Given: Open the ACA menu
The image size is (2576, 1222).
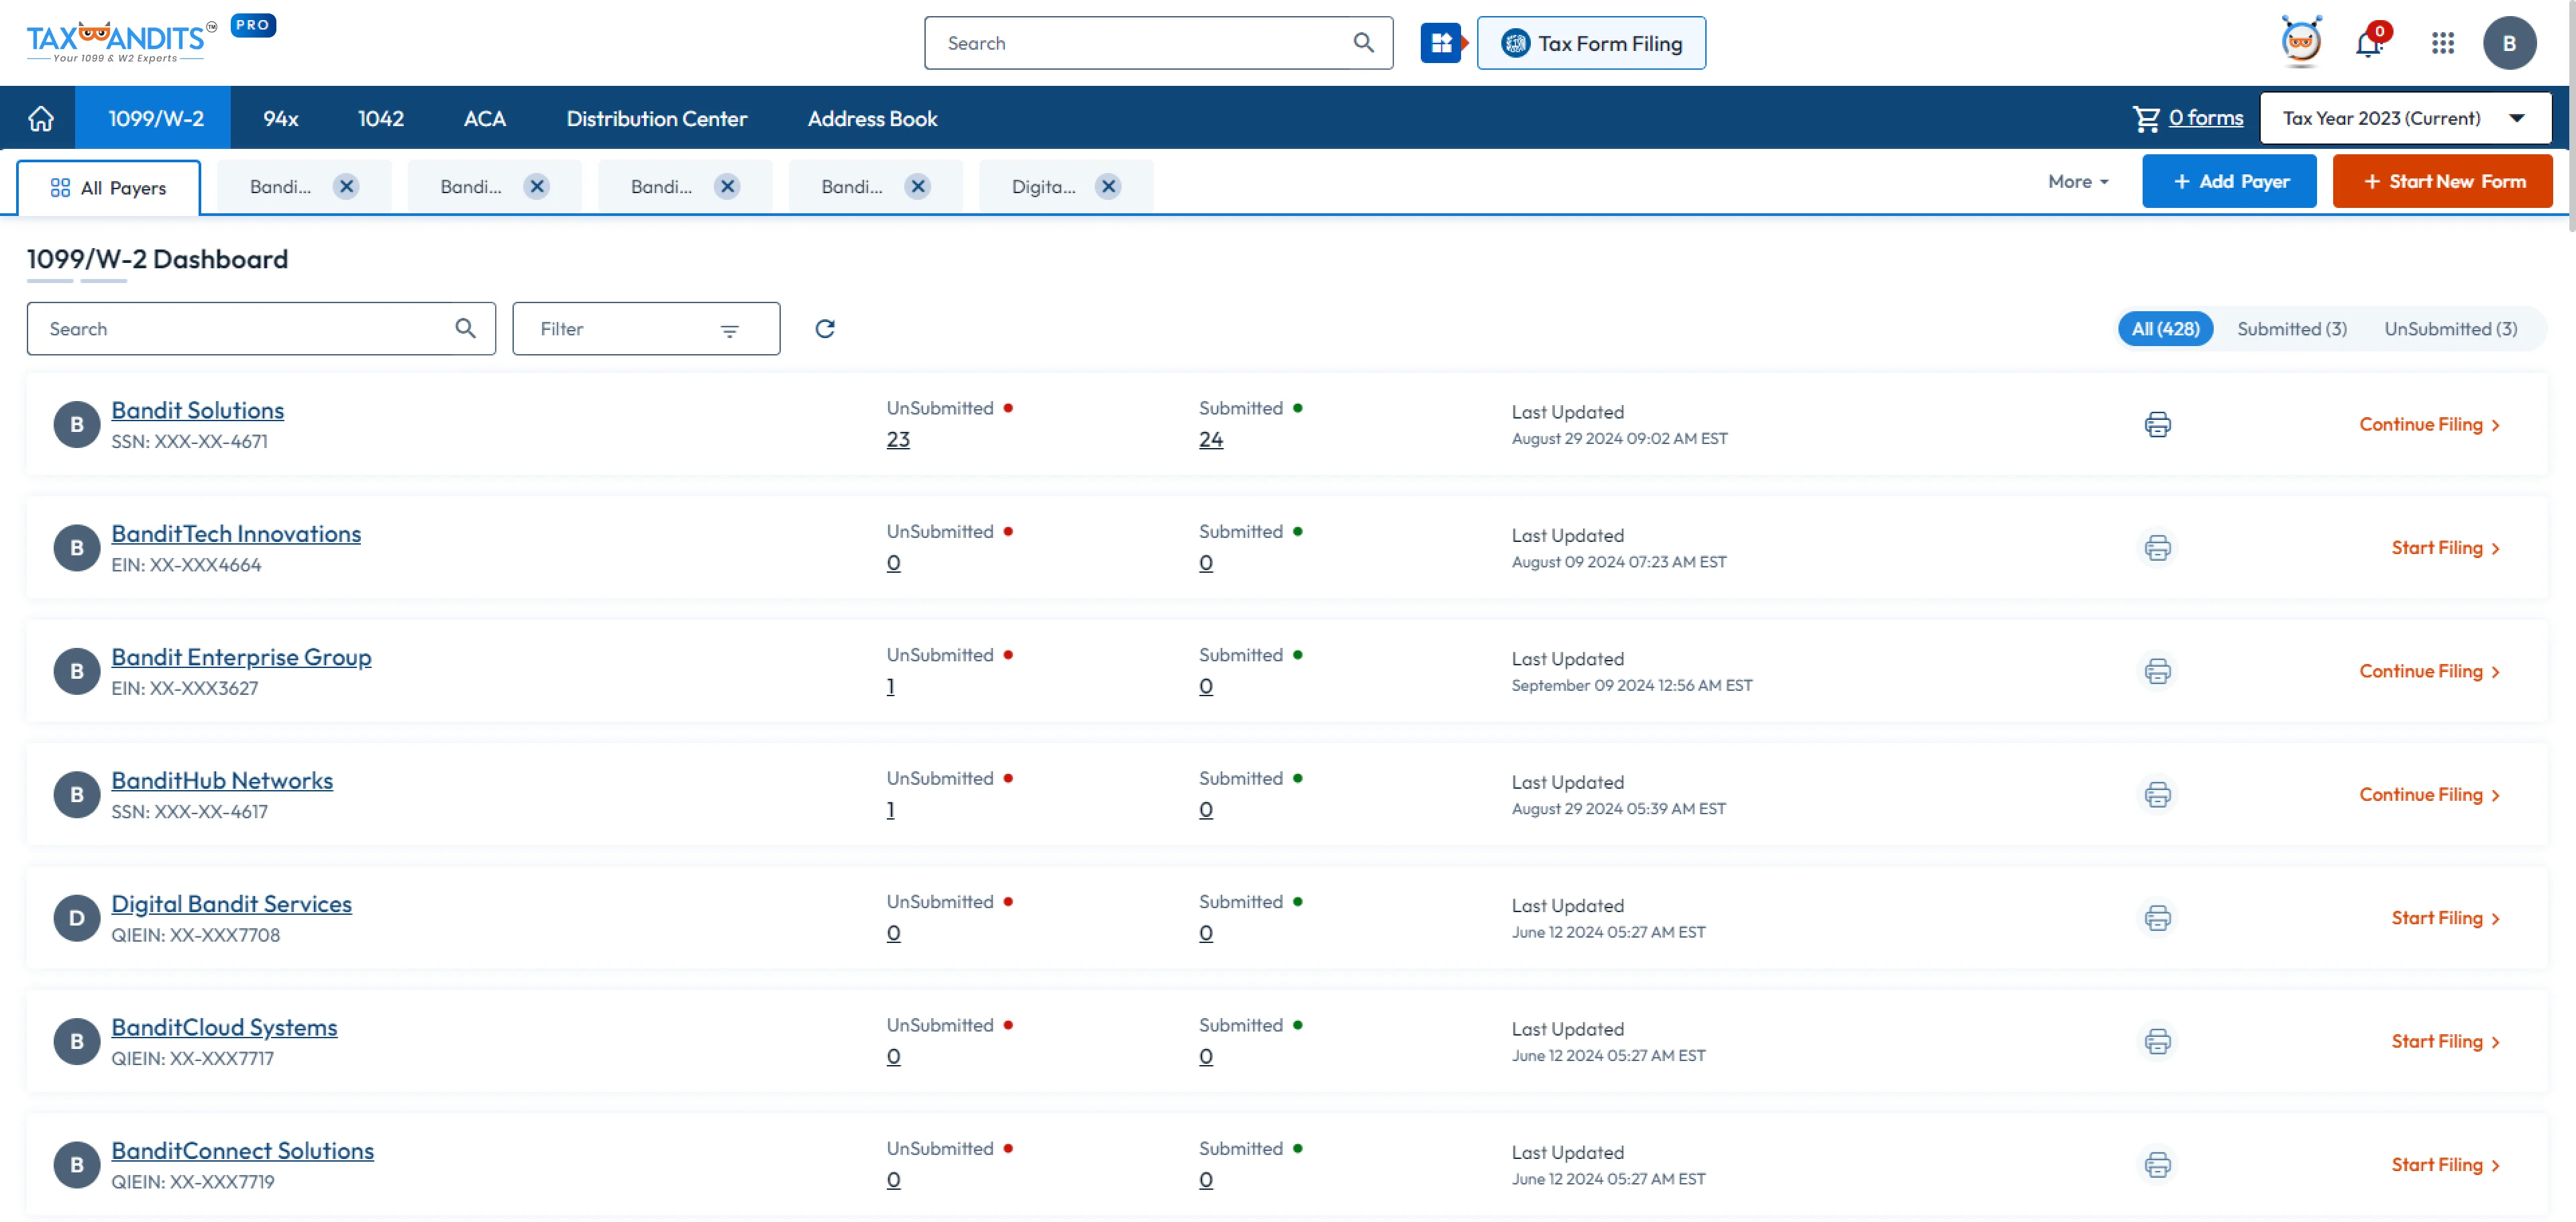Looking at the screenshot, I should [485, 118].
